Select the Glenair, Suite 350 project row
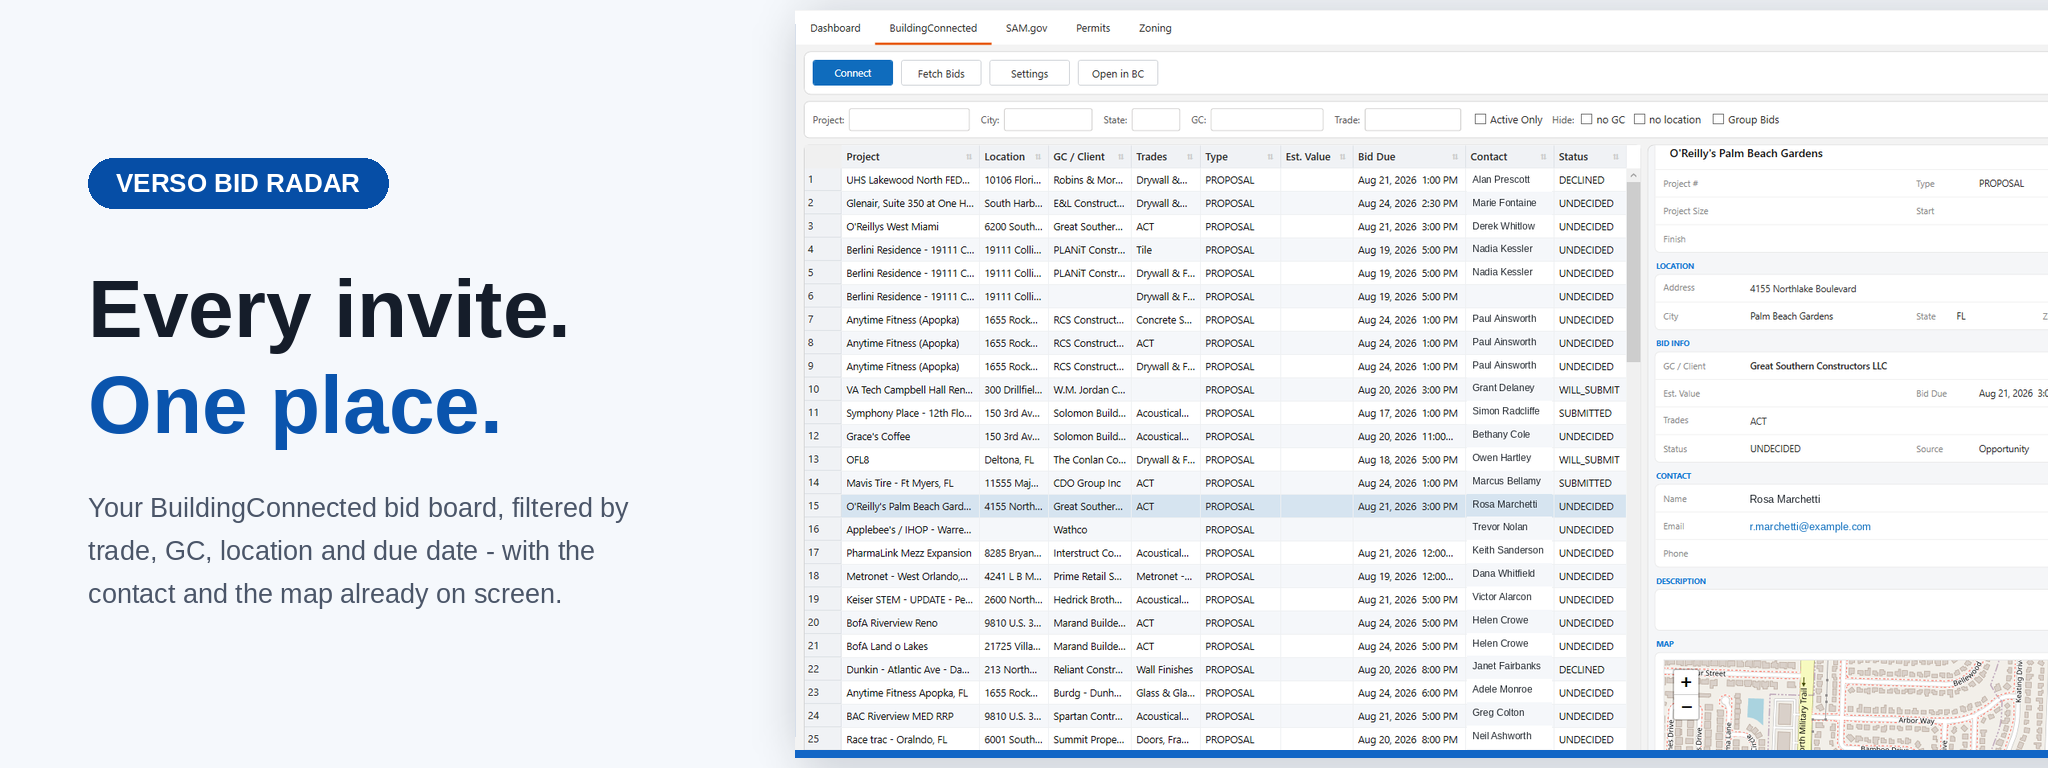The image size is (2048, 768). tap(1216, 203)
